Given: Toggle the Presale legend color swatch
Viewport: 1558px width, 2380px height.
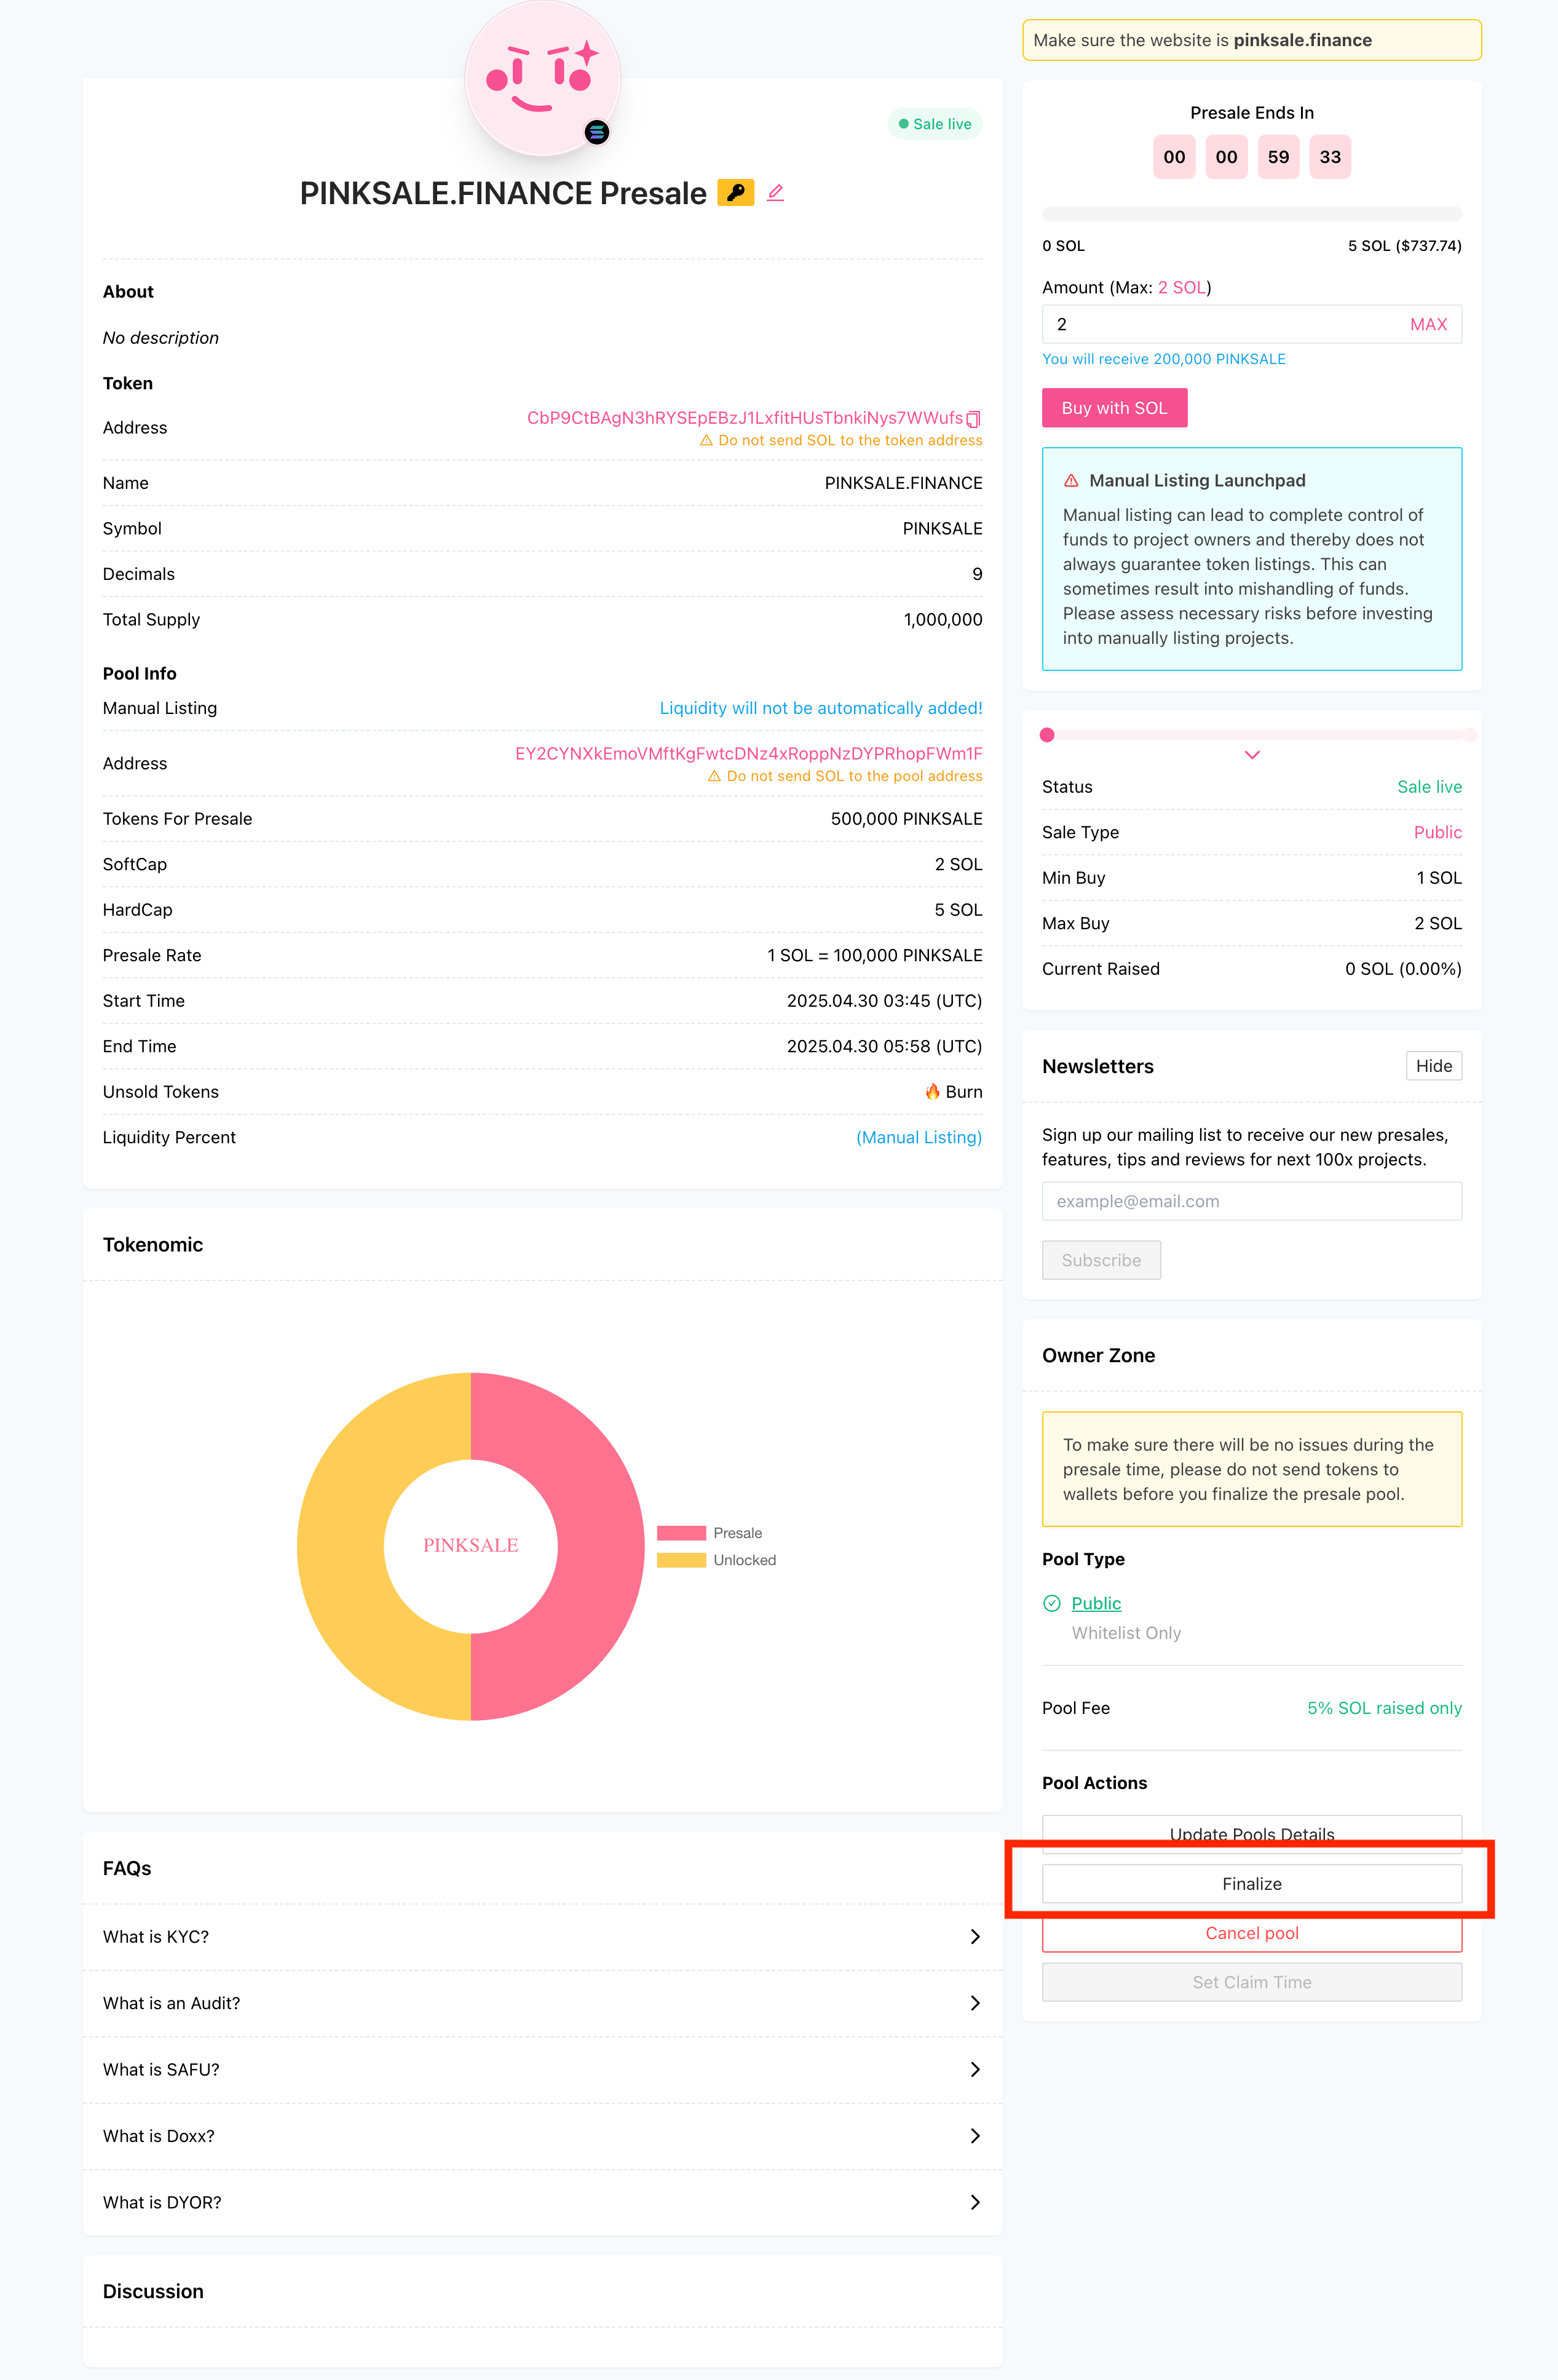Looking at the screenshot, I should pos(681,1533).
